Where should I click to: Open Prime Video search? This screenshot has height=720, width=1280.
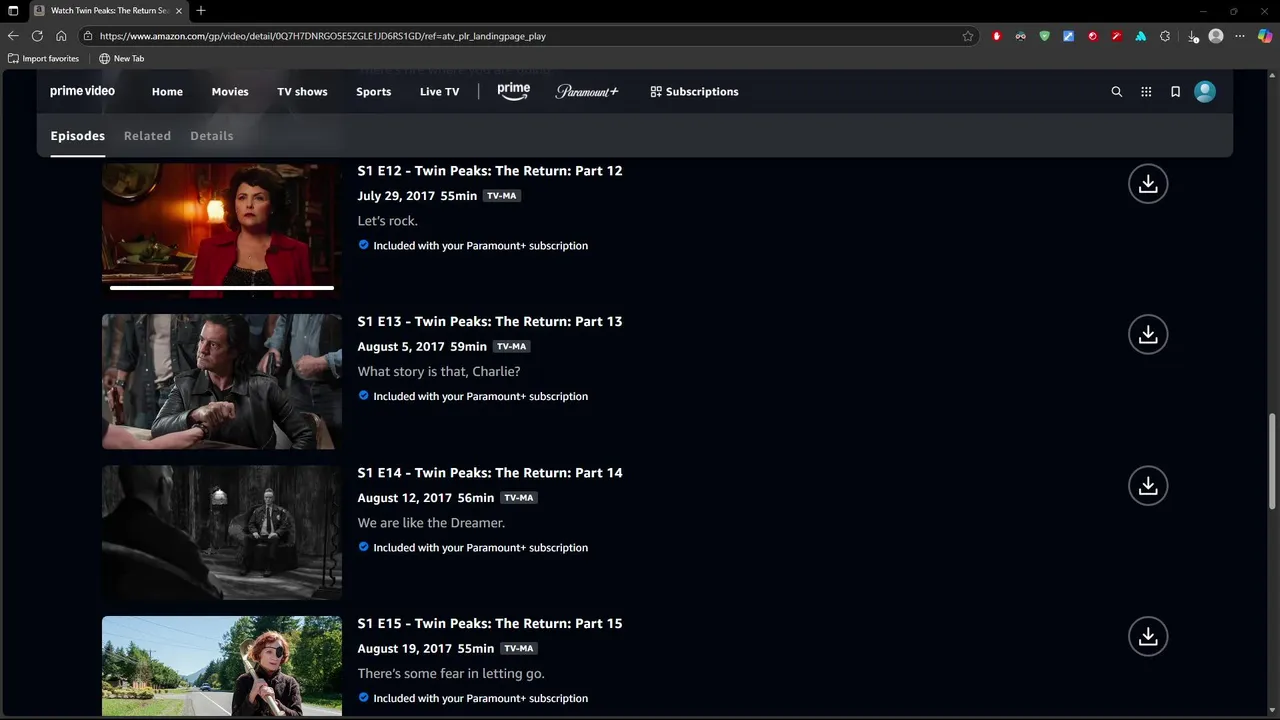tap(1117, 92)
